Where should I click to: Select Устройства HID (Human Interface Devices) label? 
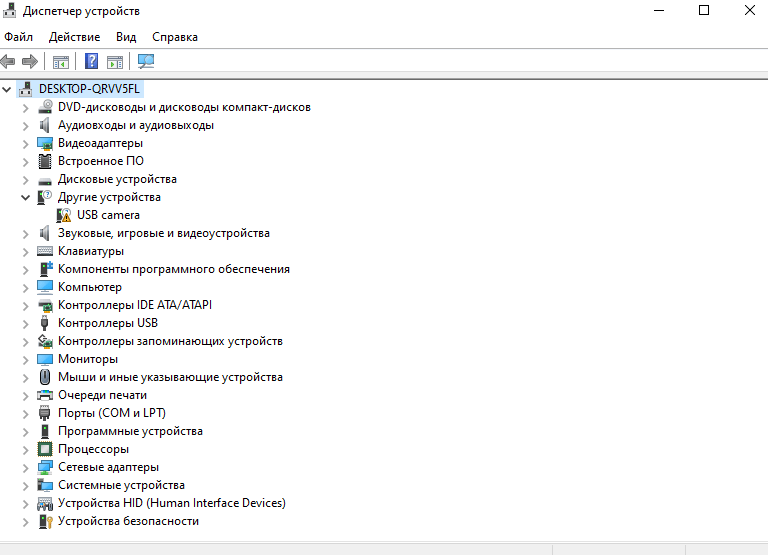pos(172,503)
